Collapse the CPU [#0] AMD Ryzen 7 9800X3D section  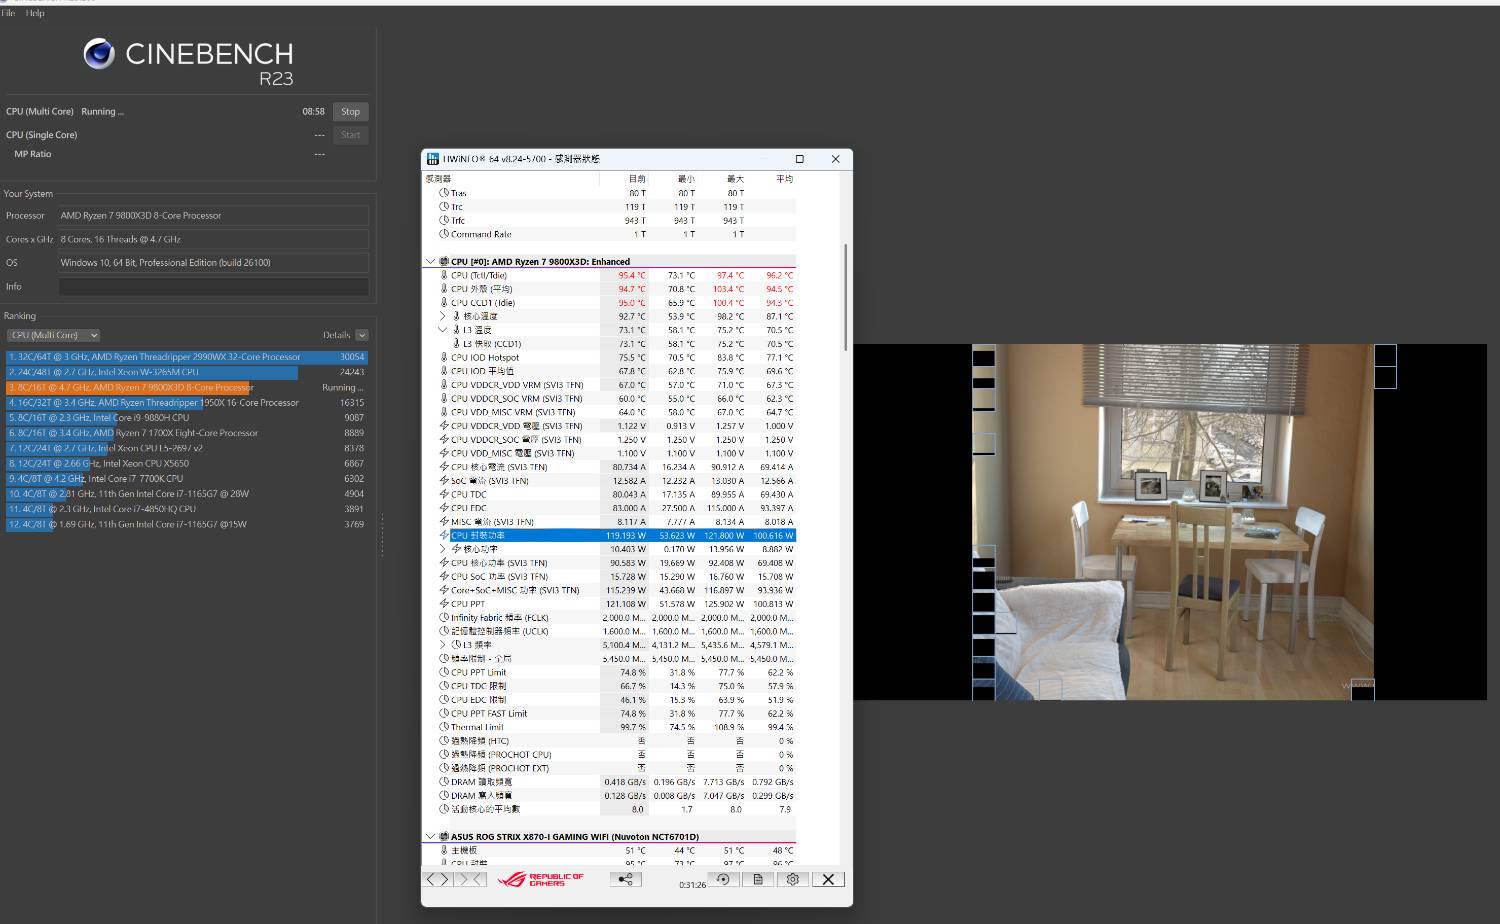tap(431, 262)
